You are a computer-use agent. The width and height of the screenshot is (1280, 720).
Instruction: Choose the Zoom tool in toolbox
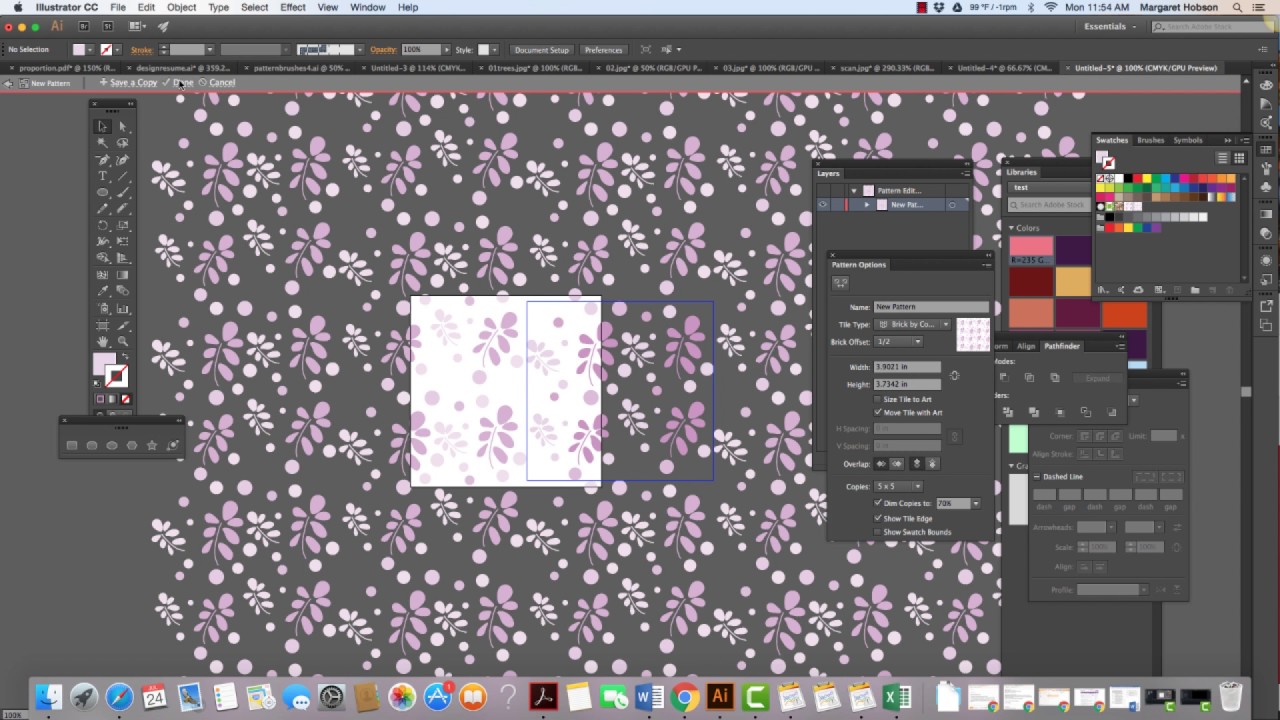[123, 342]
